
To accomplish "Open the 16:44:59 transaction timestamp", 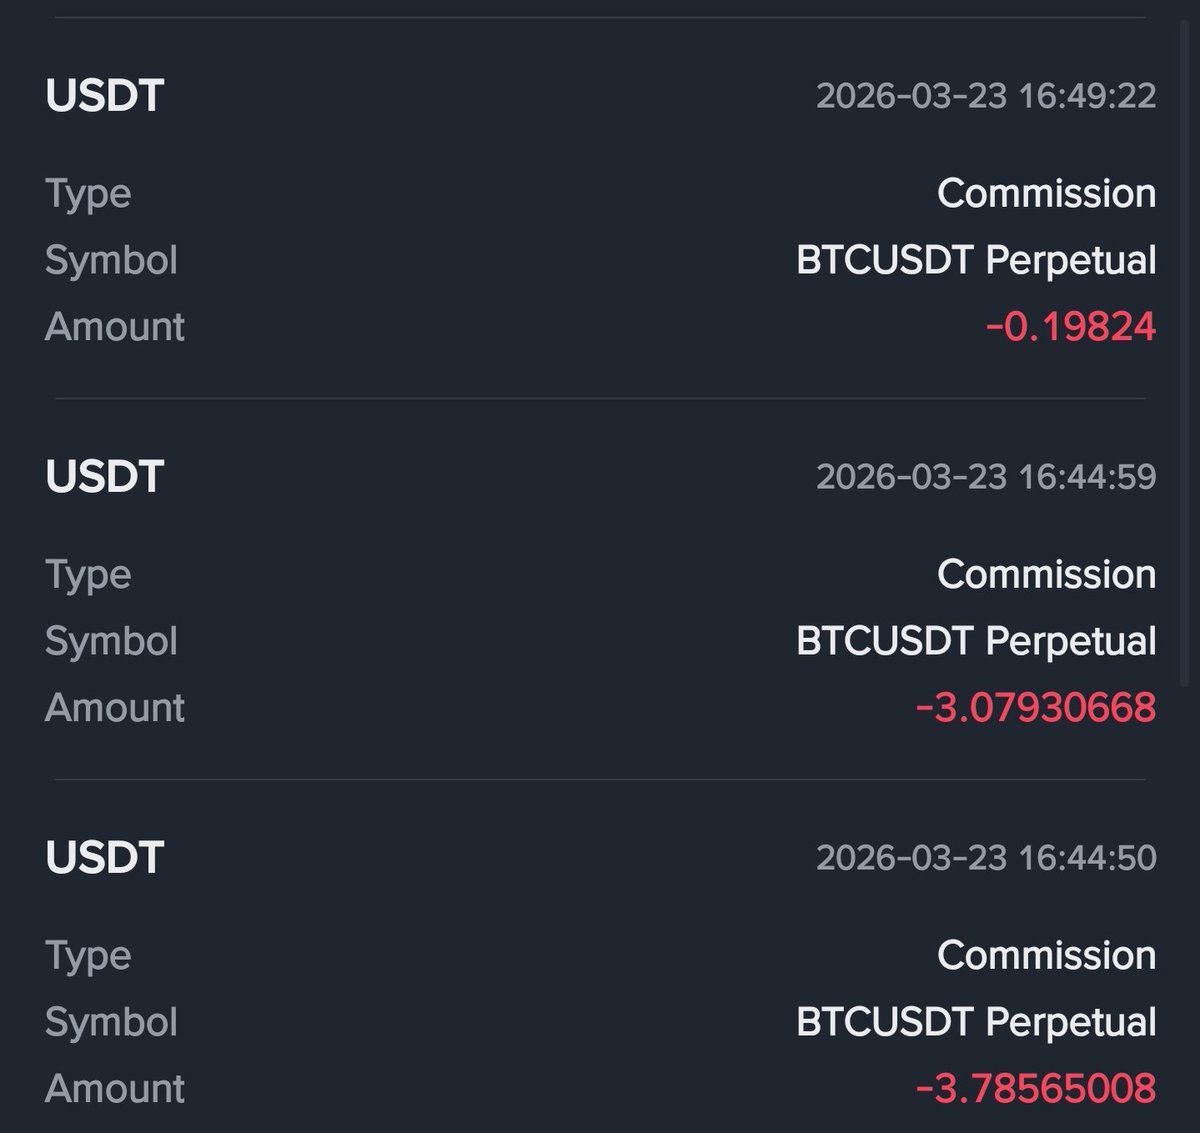I will (986, 477).
